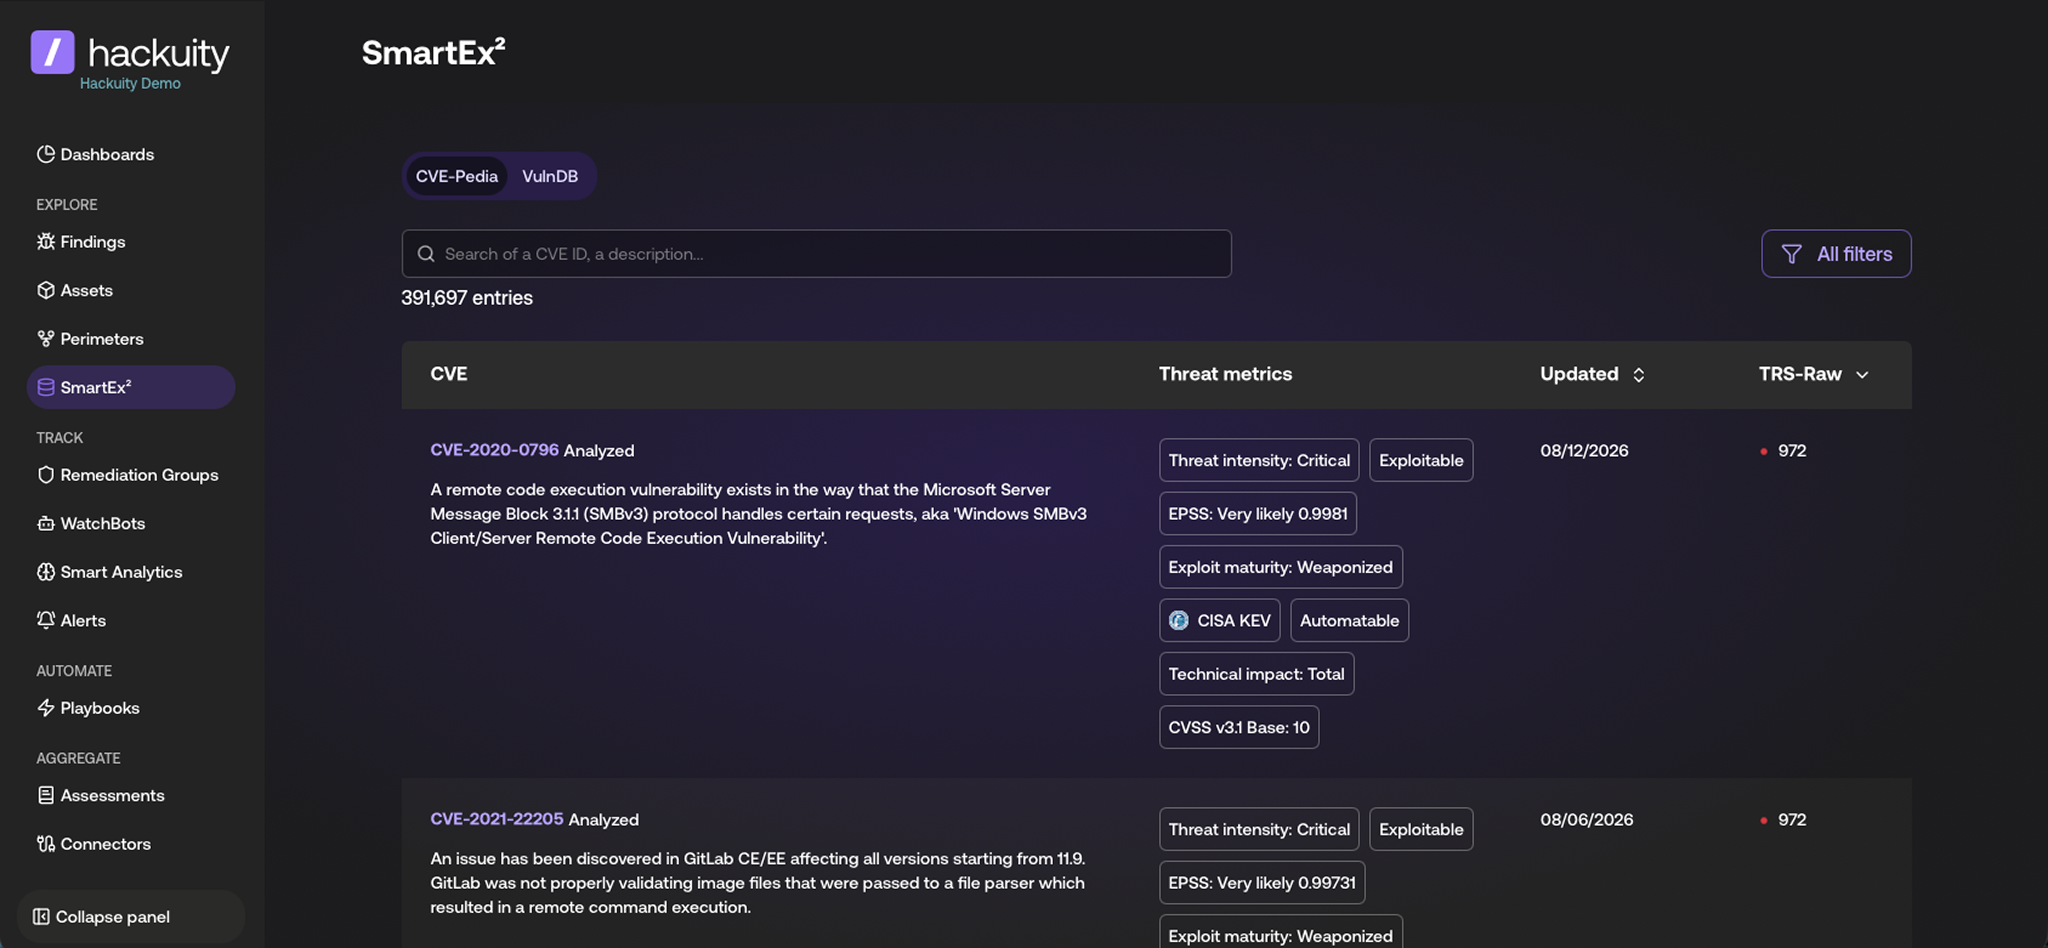Screen dimensions: 2048x948
Task: Open the CVE-2020-0796 link
Action: point(494,450)
